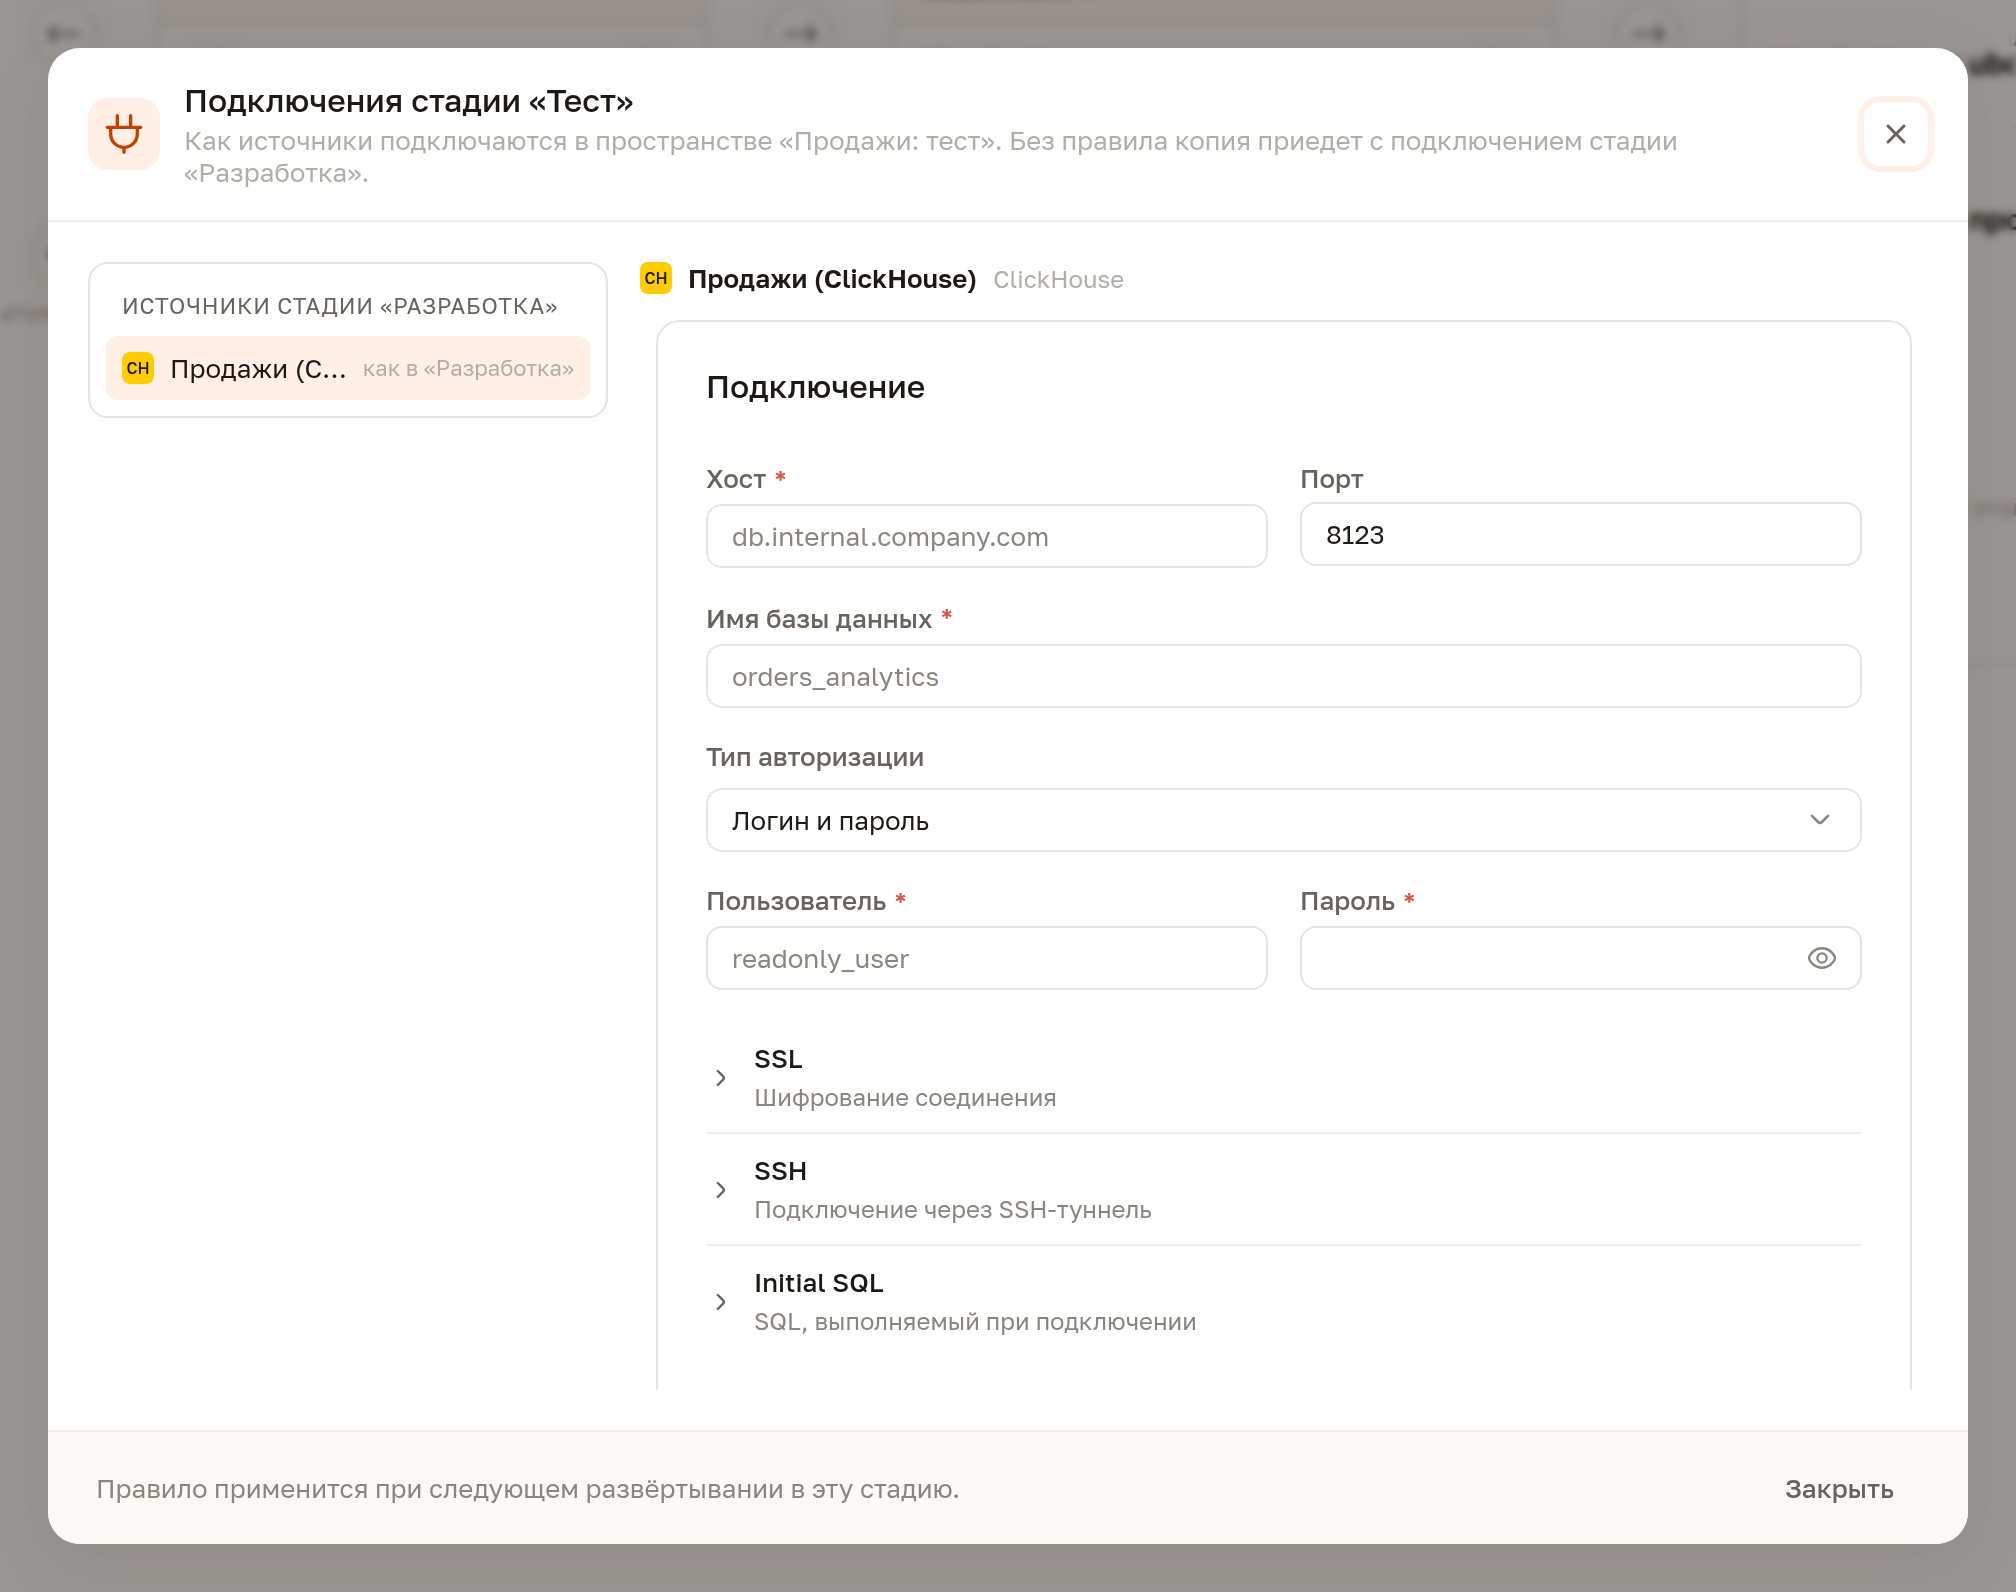This screenshot has height=1592, width=2016.
Task: Click the «SQL, выполняемый при подключении» description
Action: click(x=975, y=1322)
